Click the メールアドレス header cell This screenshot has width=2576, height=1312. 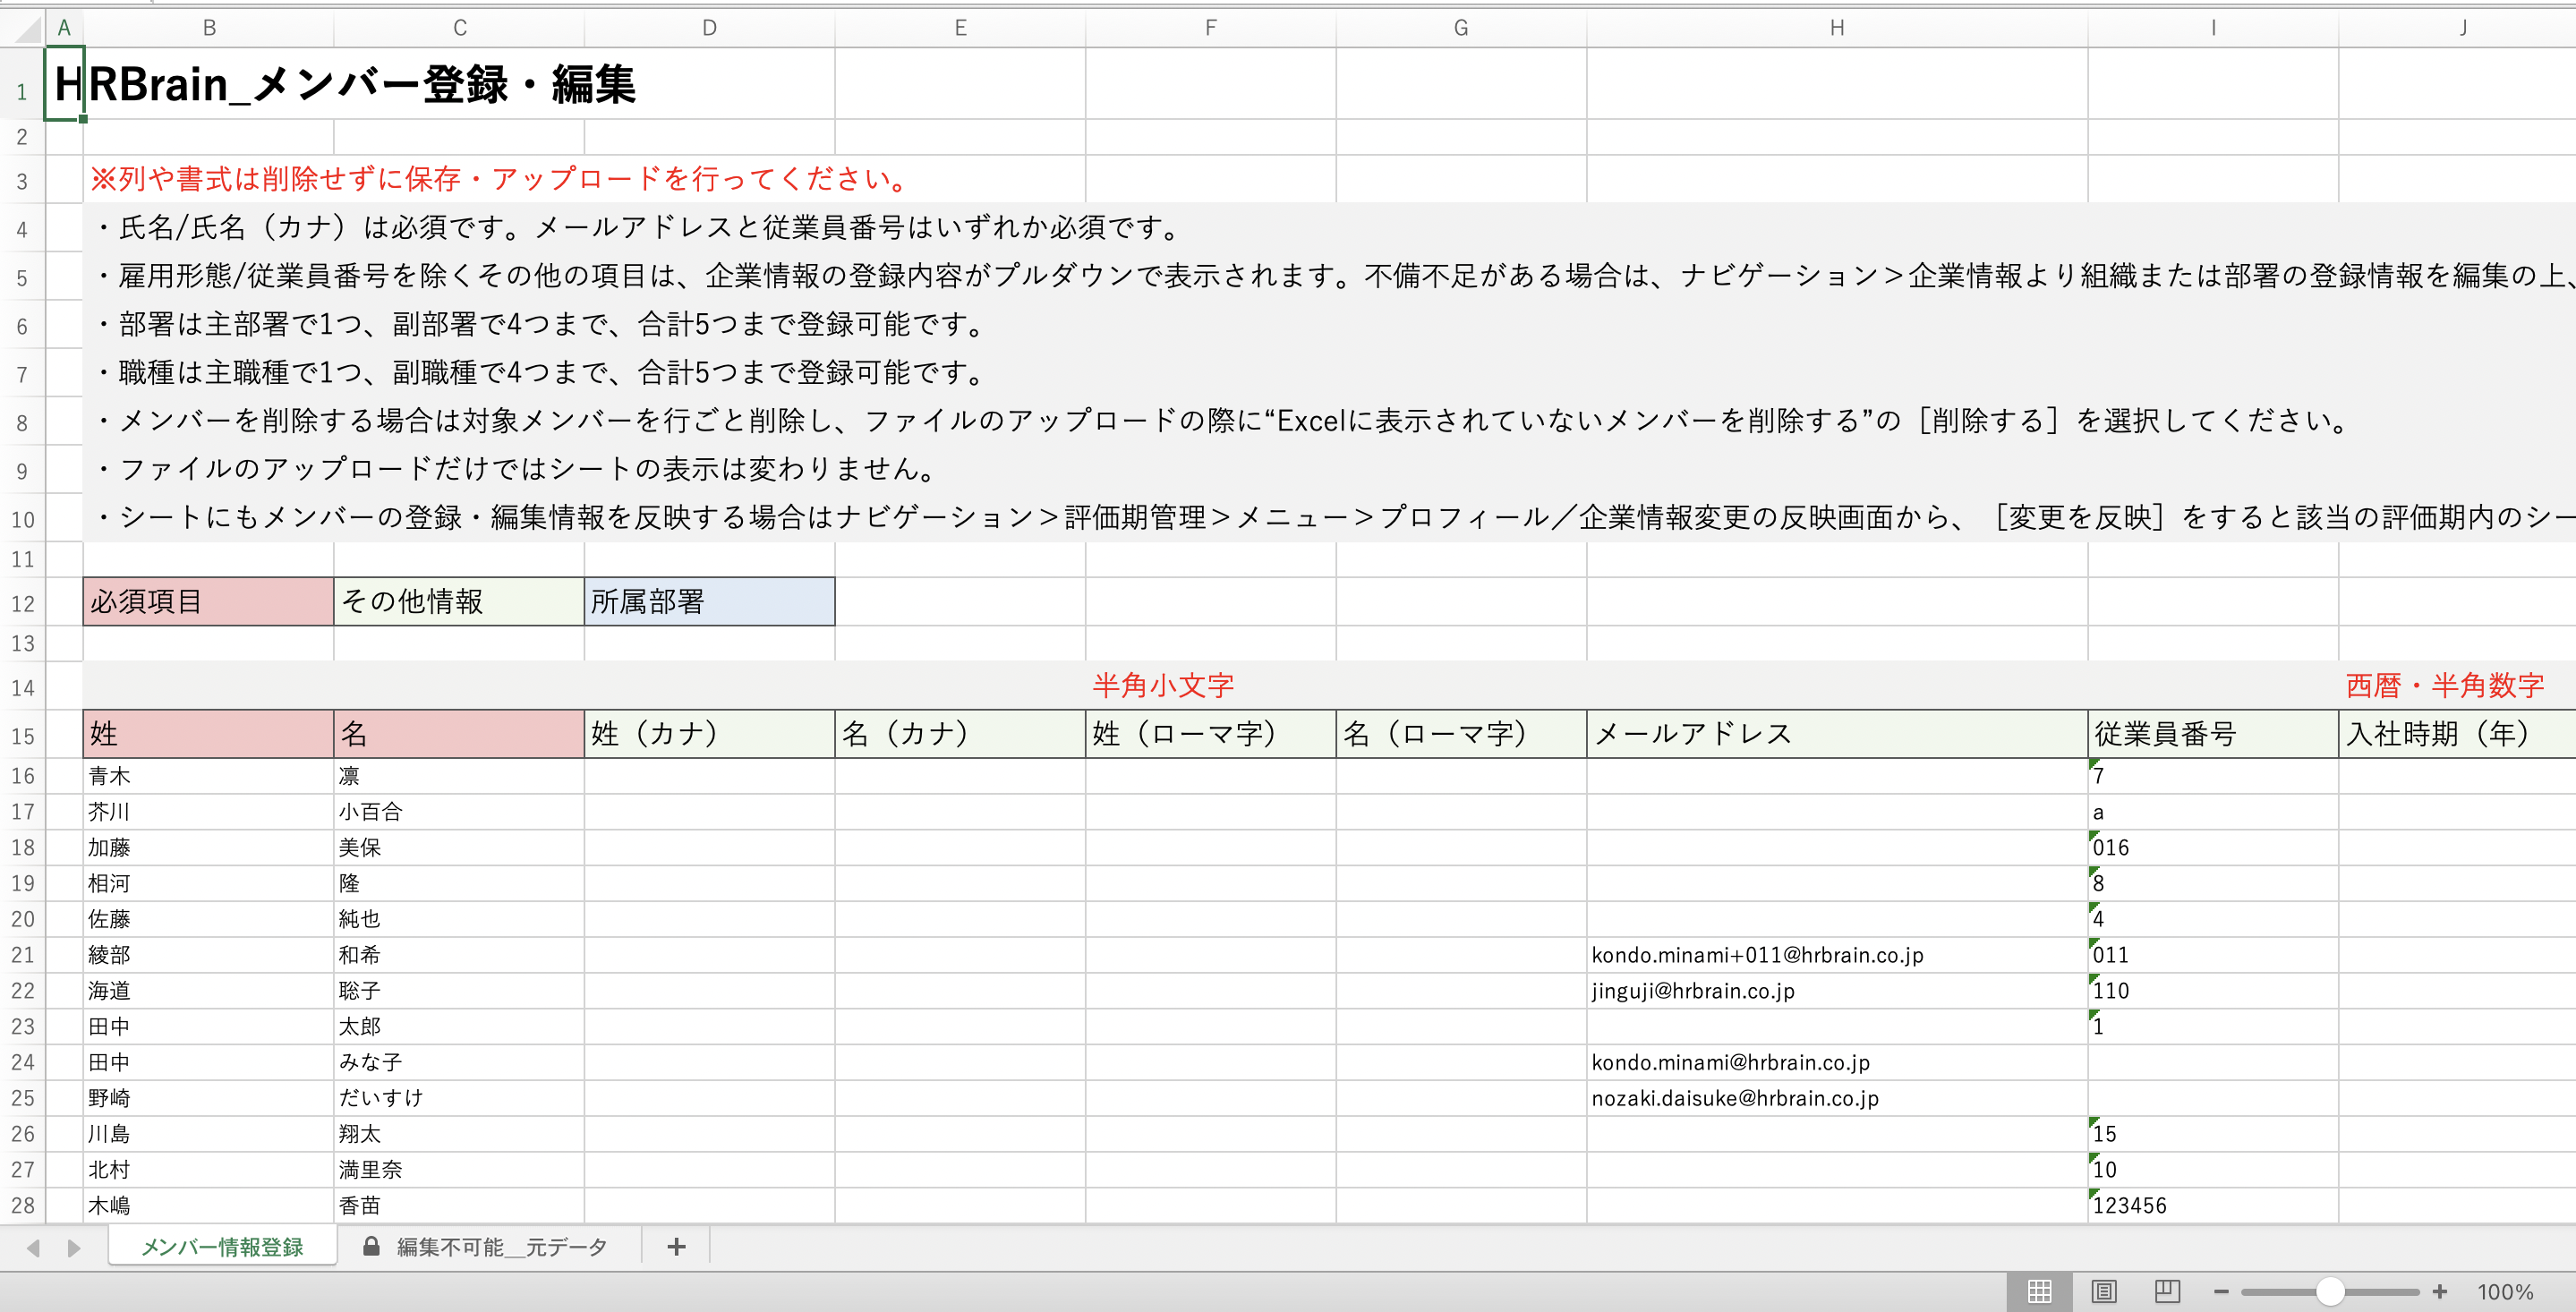[1837, 734]
